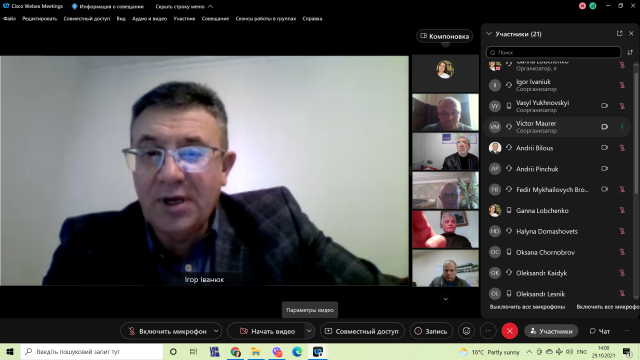
Task: Click the participant search field
Action: point(553,52)
